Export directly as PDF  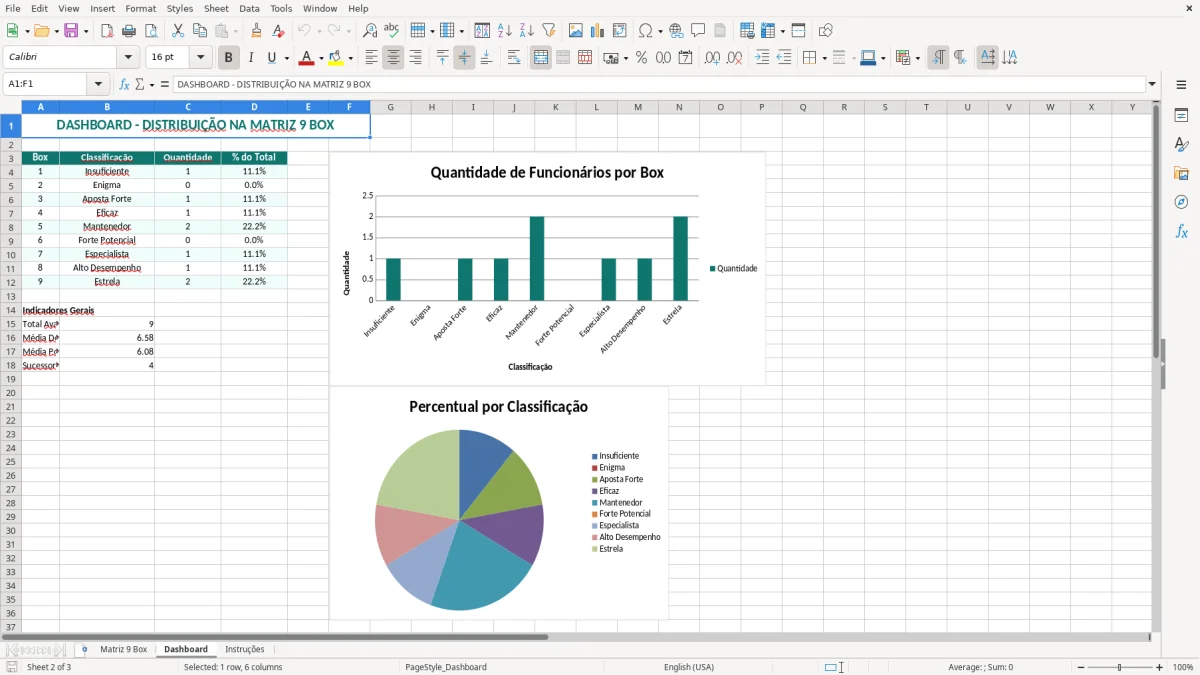click(106, 31)
